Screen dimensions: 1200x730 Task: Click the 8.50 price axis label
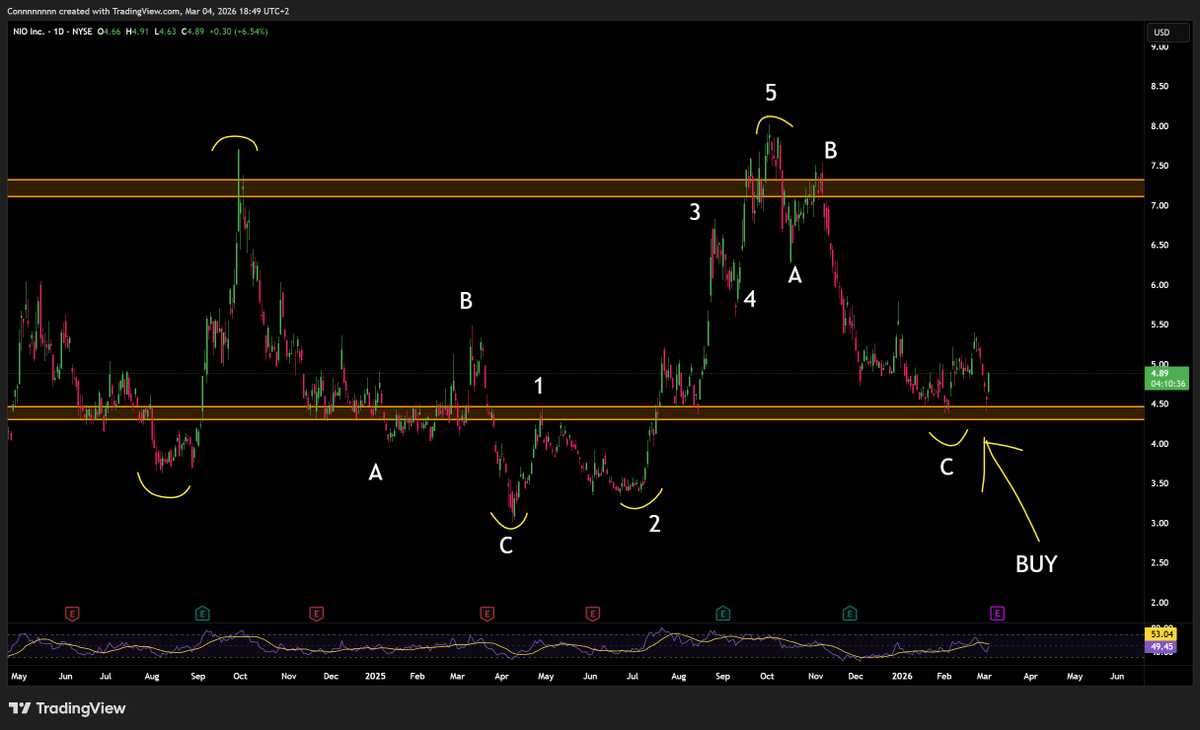click(x=1160, y=87)
